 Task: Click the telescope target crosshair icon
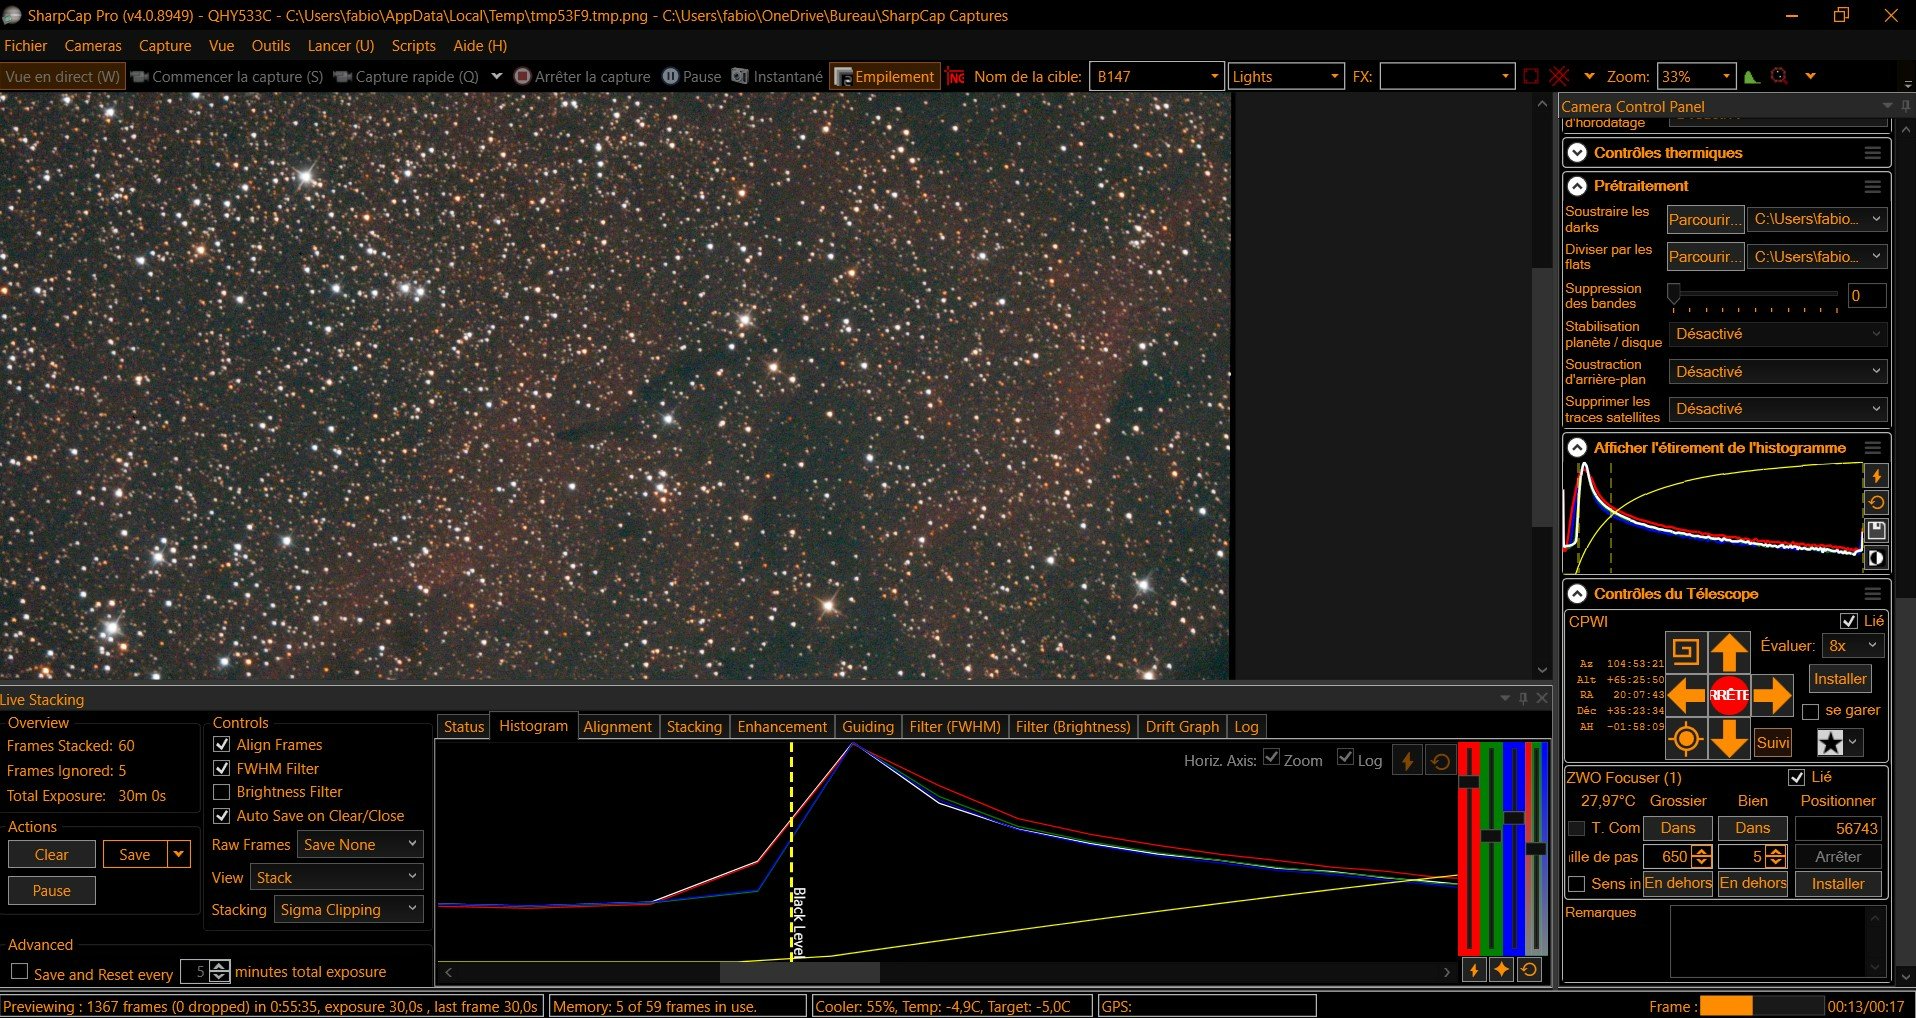coord(1686,739)
